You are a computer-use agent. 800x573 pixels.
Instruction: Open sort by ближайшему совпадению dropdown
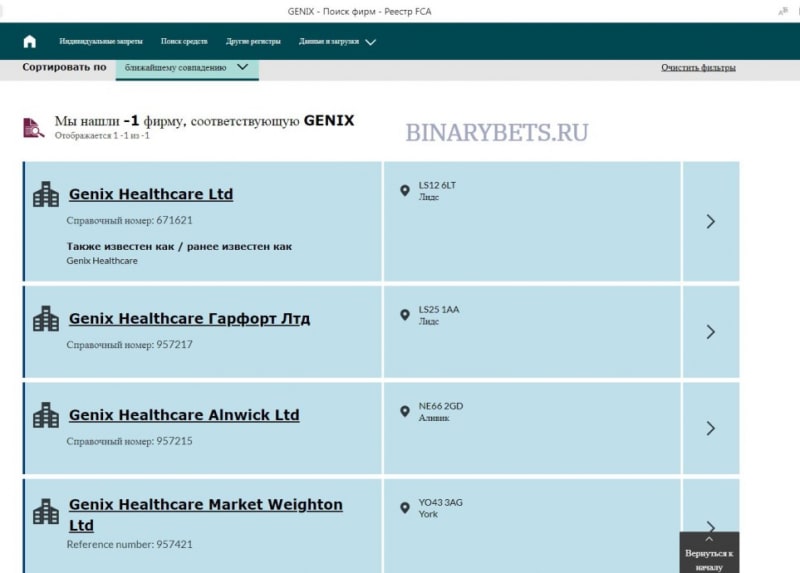187,68
